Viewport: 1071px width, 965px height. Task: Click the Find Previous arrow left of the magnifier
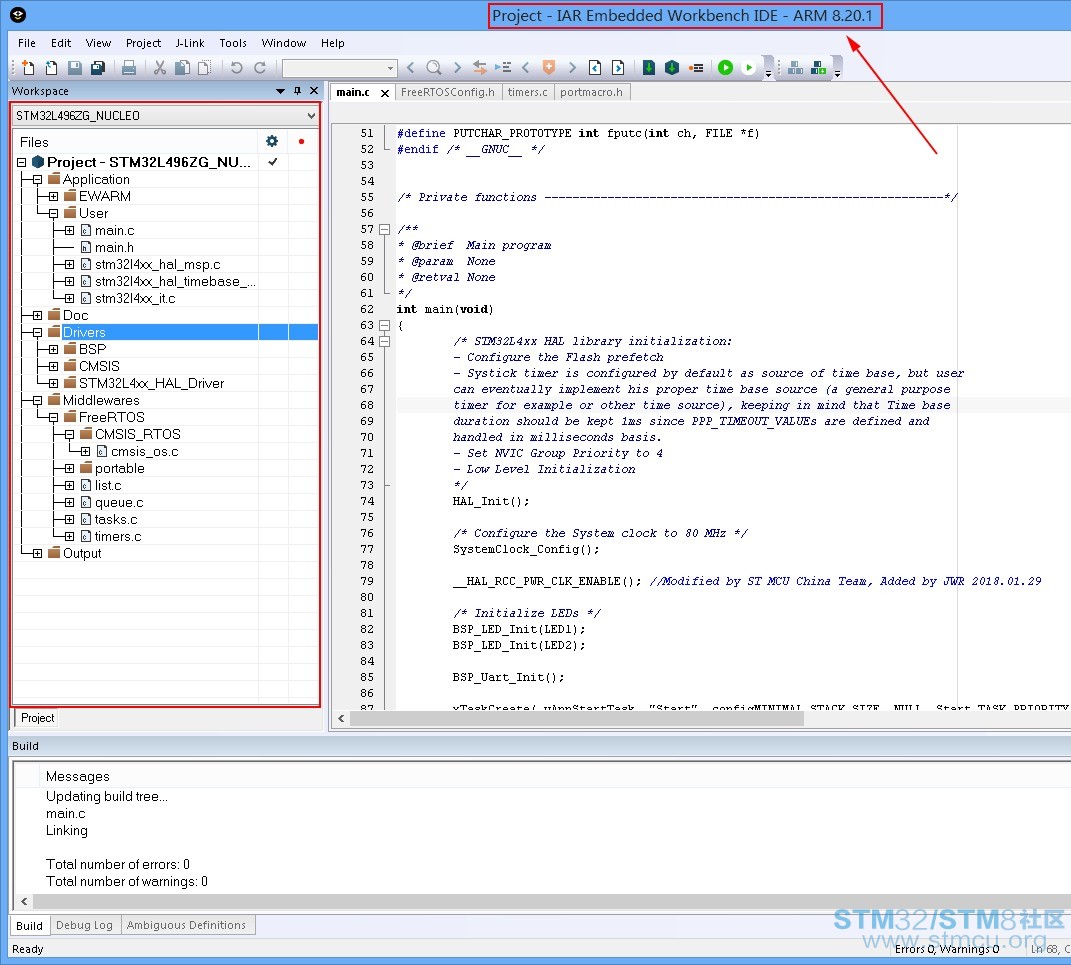pos(411,68)
